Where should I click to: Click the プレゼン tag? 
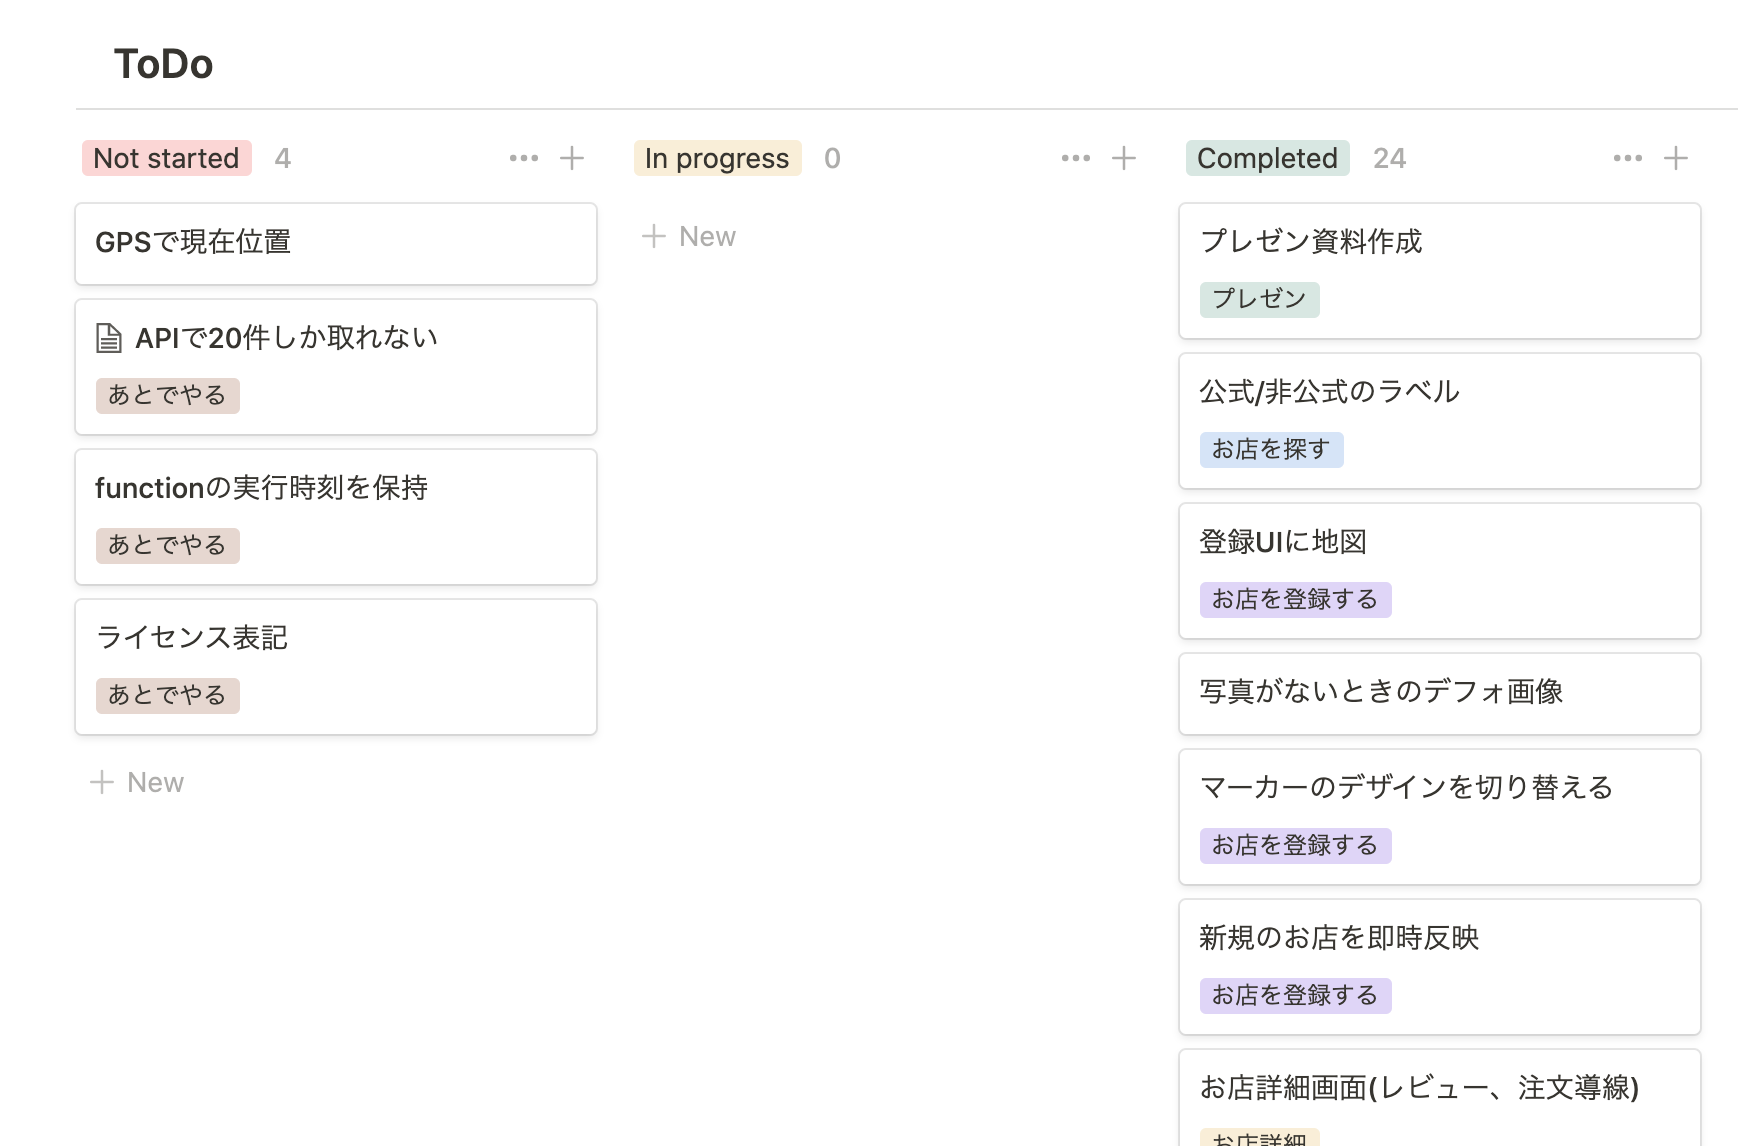click(x=1259, y=299)
